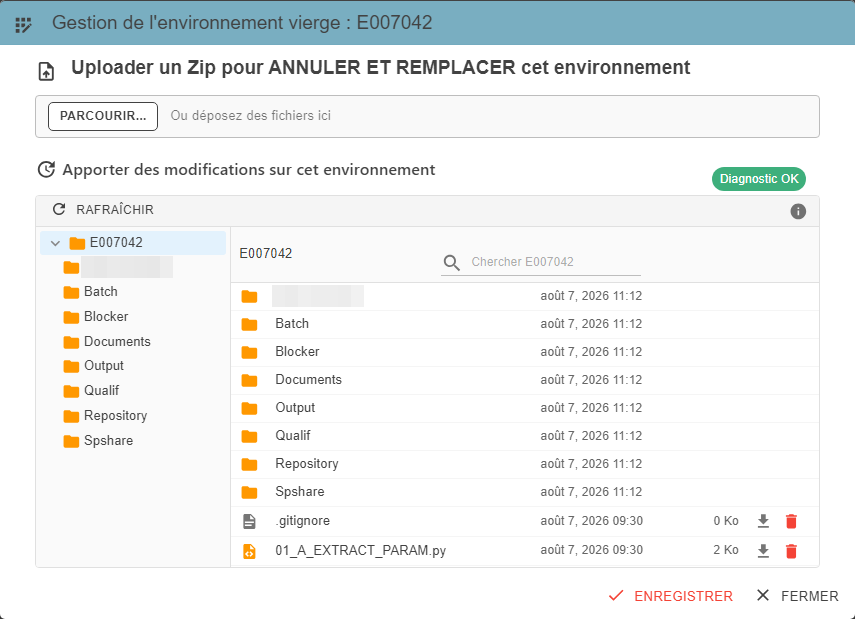
Task: Click 2 Ko size of 01_A_EXTRACT_PARAM.py
Action: click(x=726, y=550)
